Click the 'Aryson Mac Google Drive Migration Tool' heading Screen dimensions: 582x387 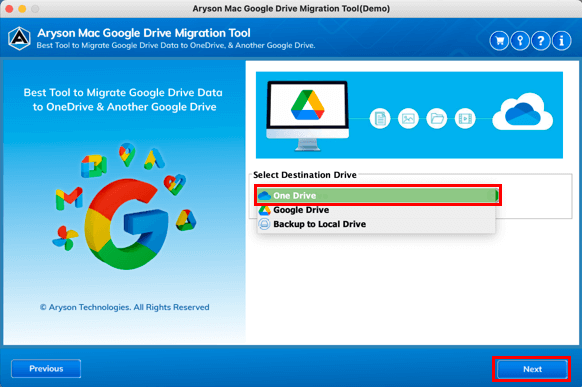(144, 33)
